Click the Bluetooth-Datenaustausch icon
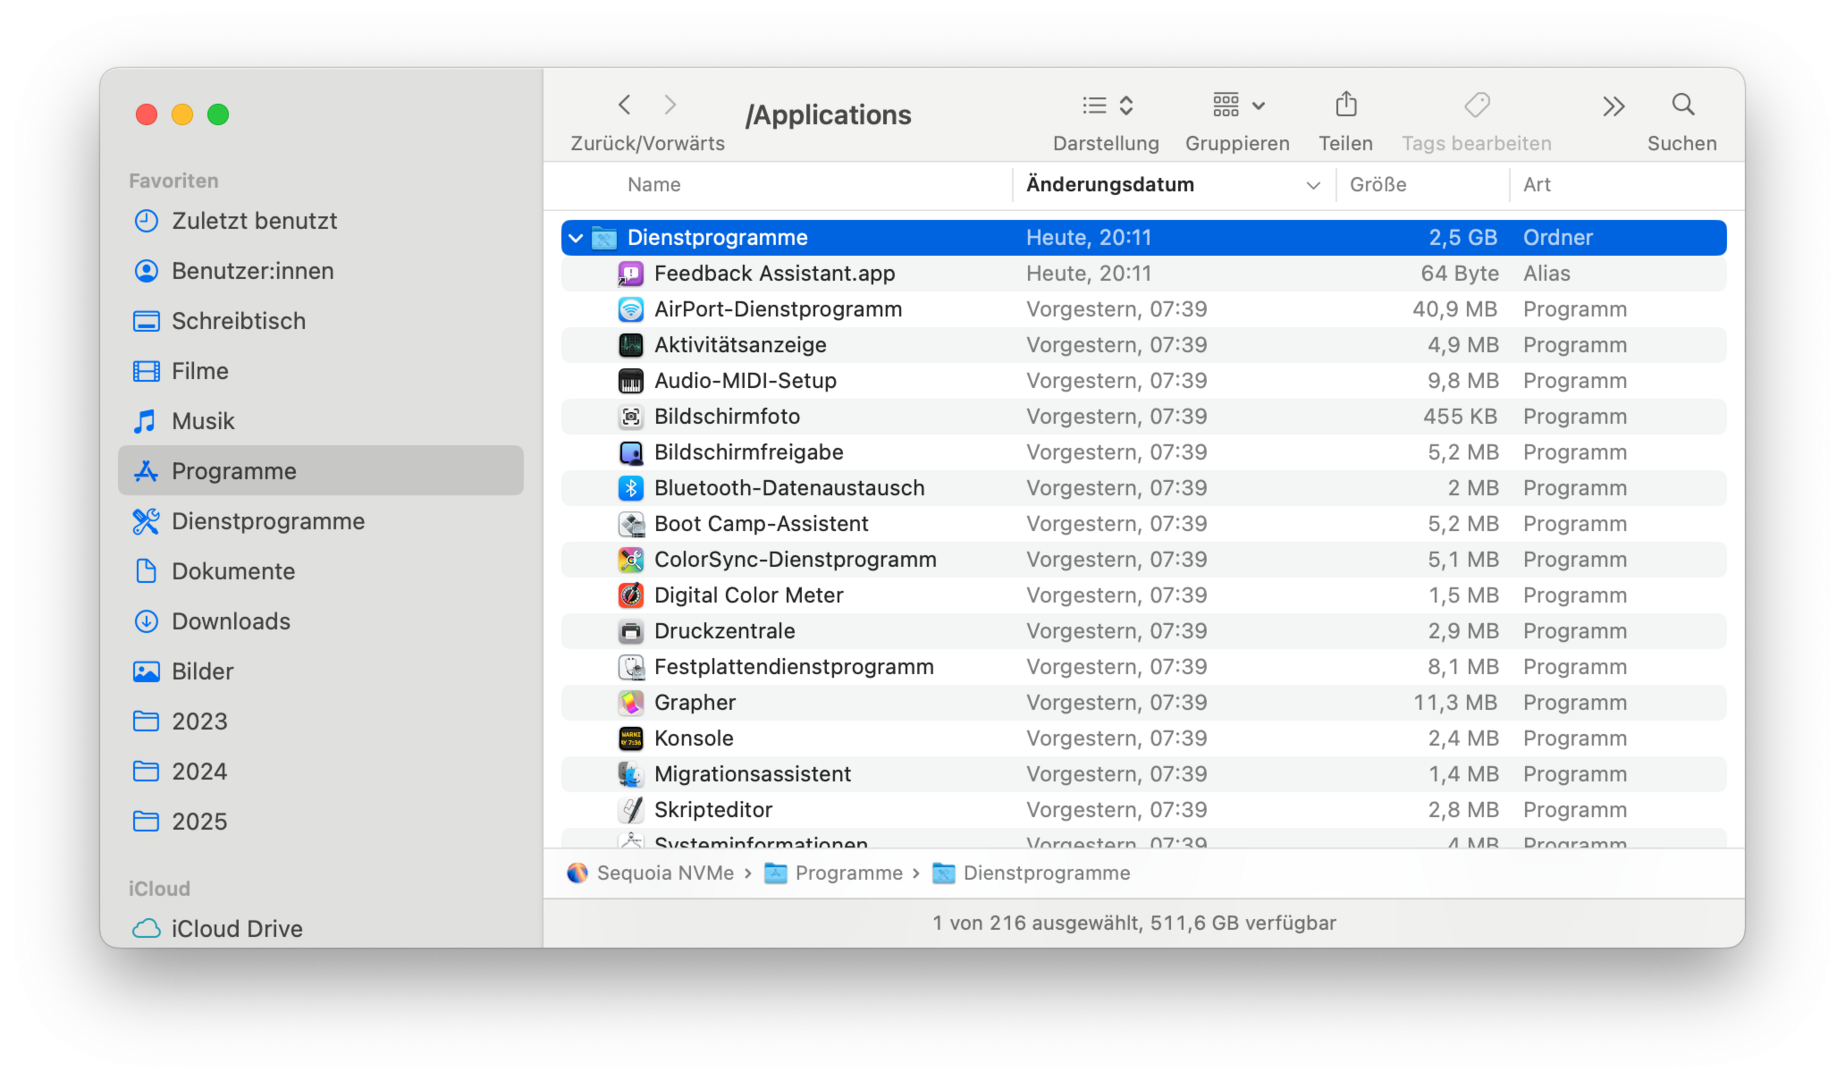The image size is (1845, 1080). pos(631,489)
